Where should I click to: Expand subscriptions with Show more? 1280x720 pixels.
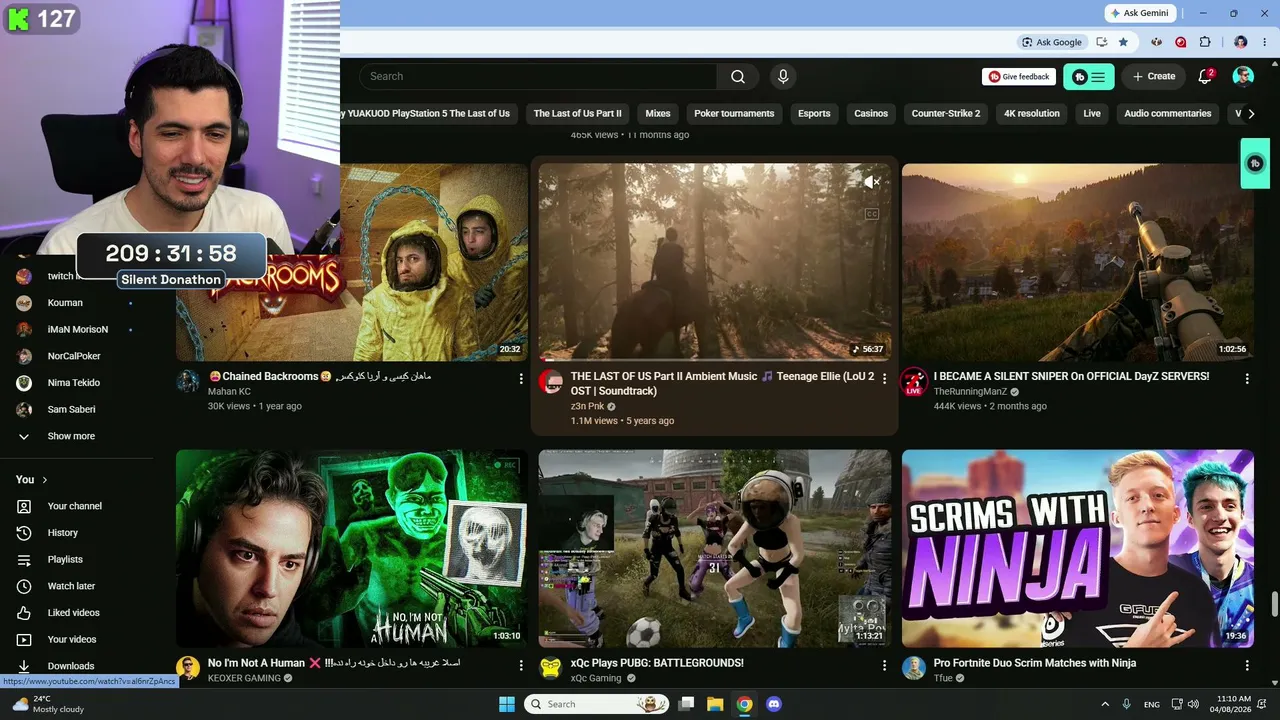pyautogui.click(x=71, y=436)
